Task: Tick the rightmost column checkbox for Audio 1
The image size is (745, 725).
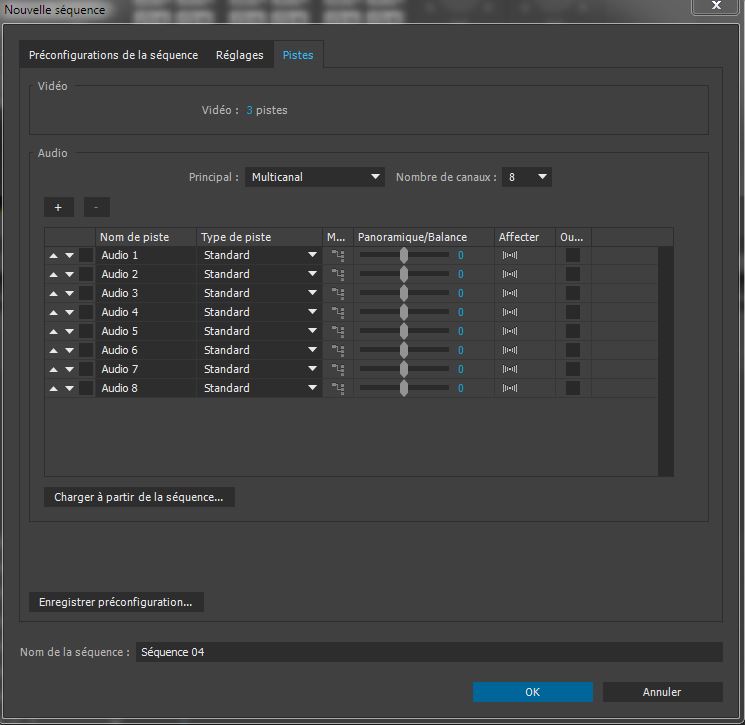Action: pyautogui.click(x=573, y=256)
